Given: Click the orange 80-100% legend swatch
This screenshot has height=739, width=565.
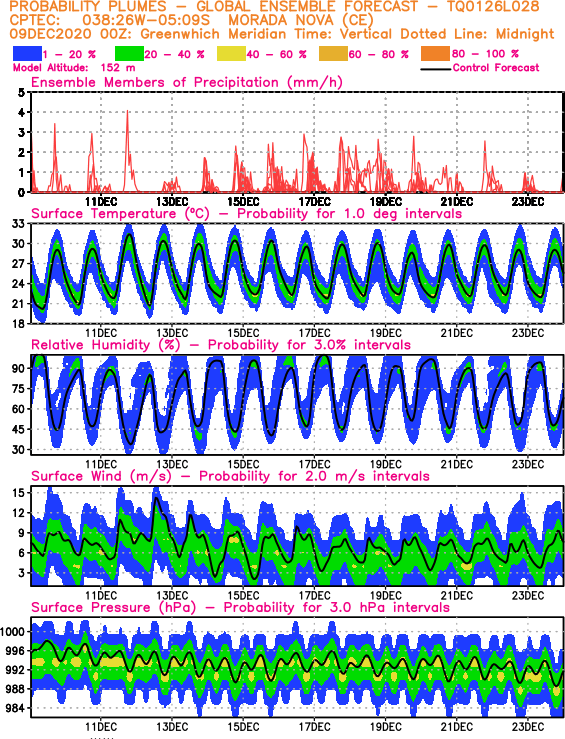Looking at the screenshot, I should tap(435, 53).
